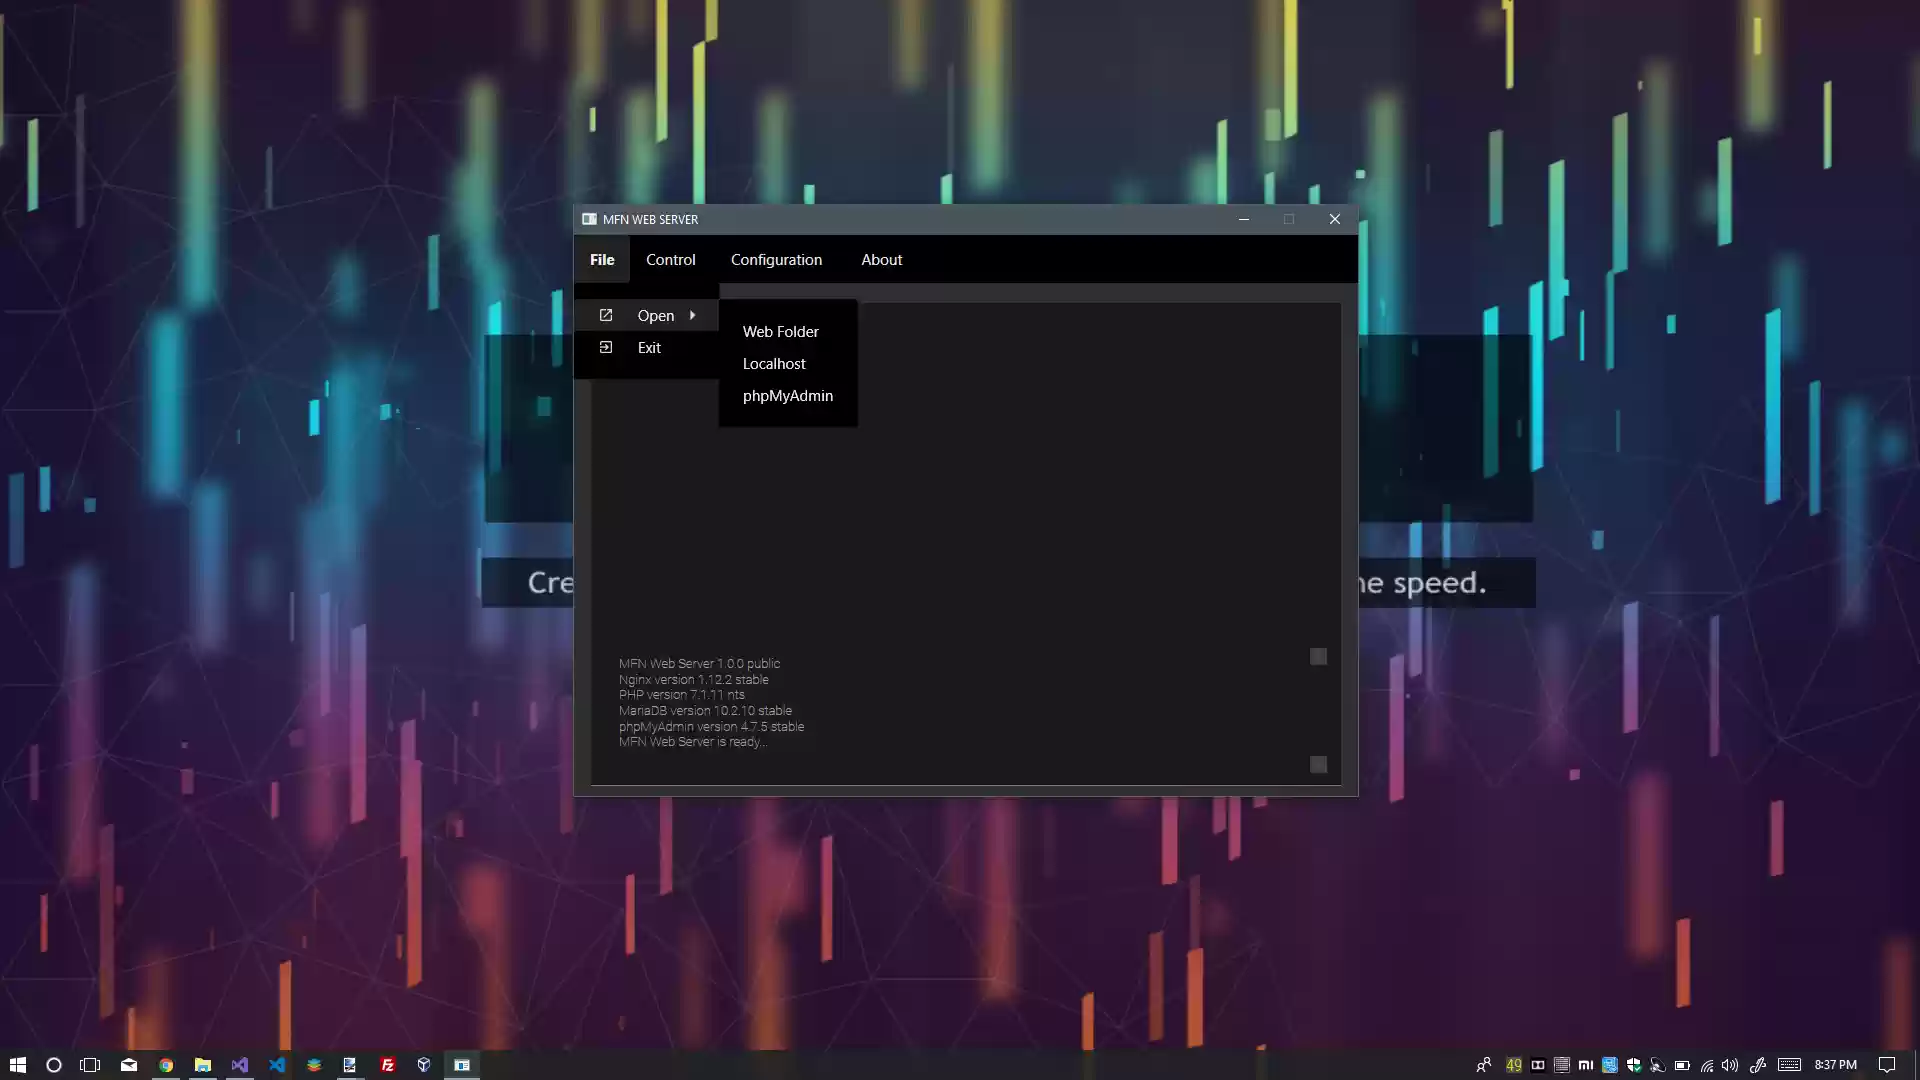Click the VirtualBox cube taskbar icon

(x=424, y=1065)
